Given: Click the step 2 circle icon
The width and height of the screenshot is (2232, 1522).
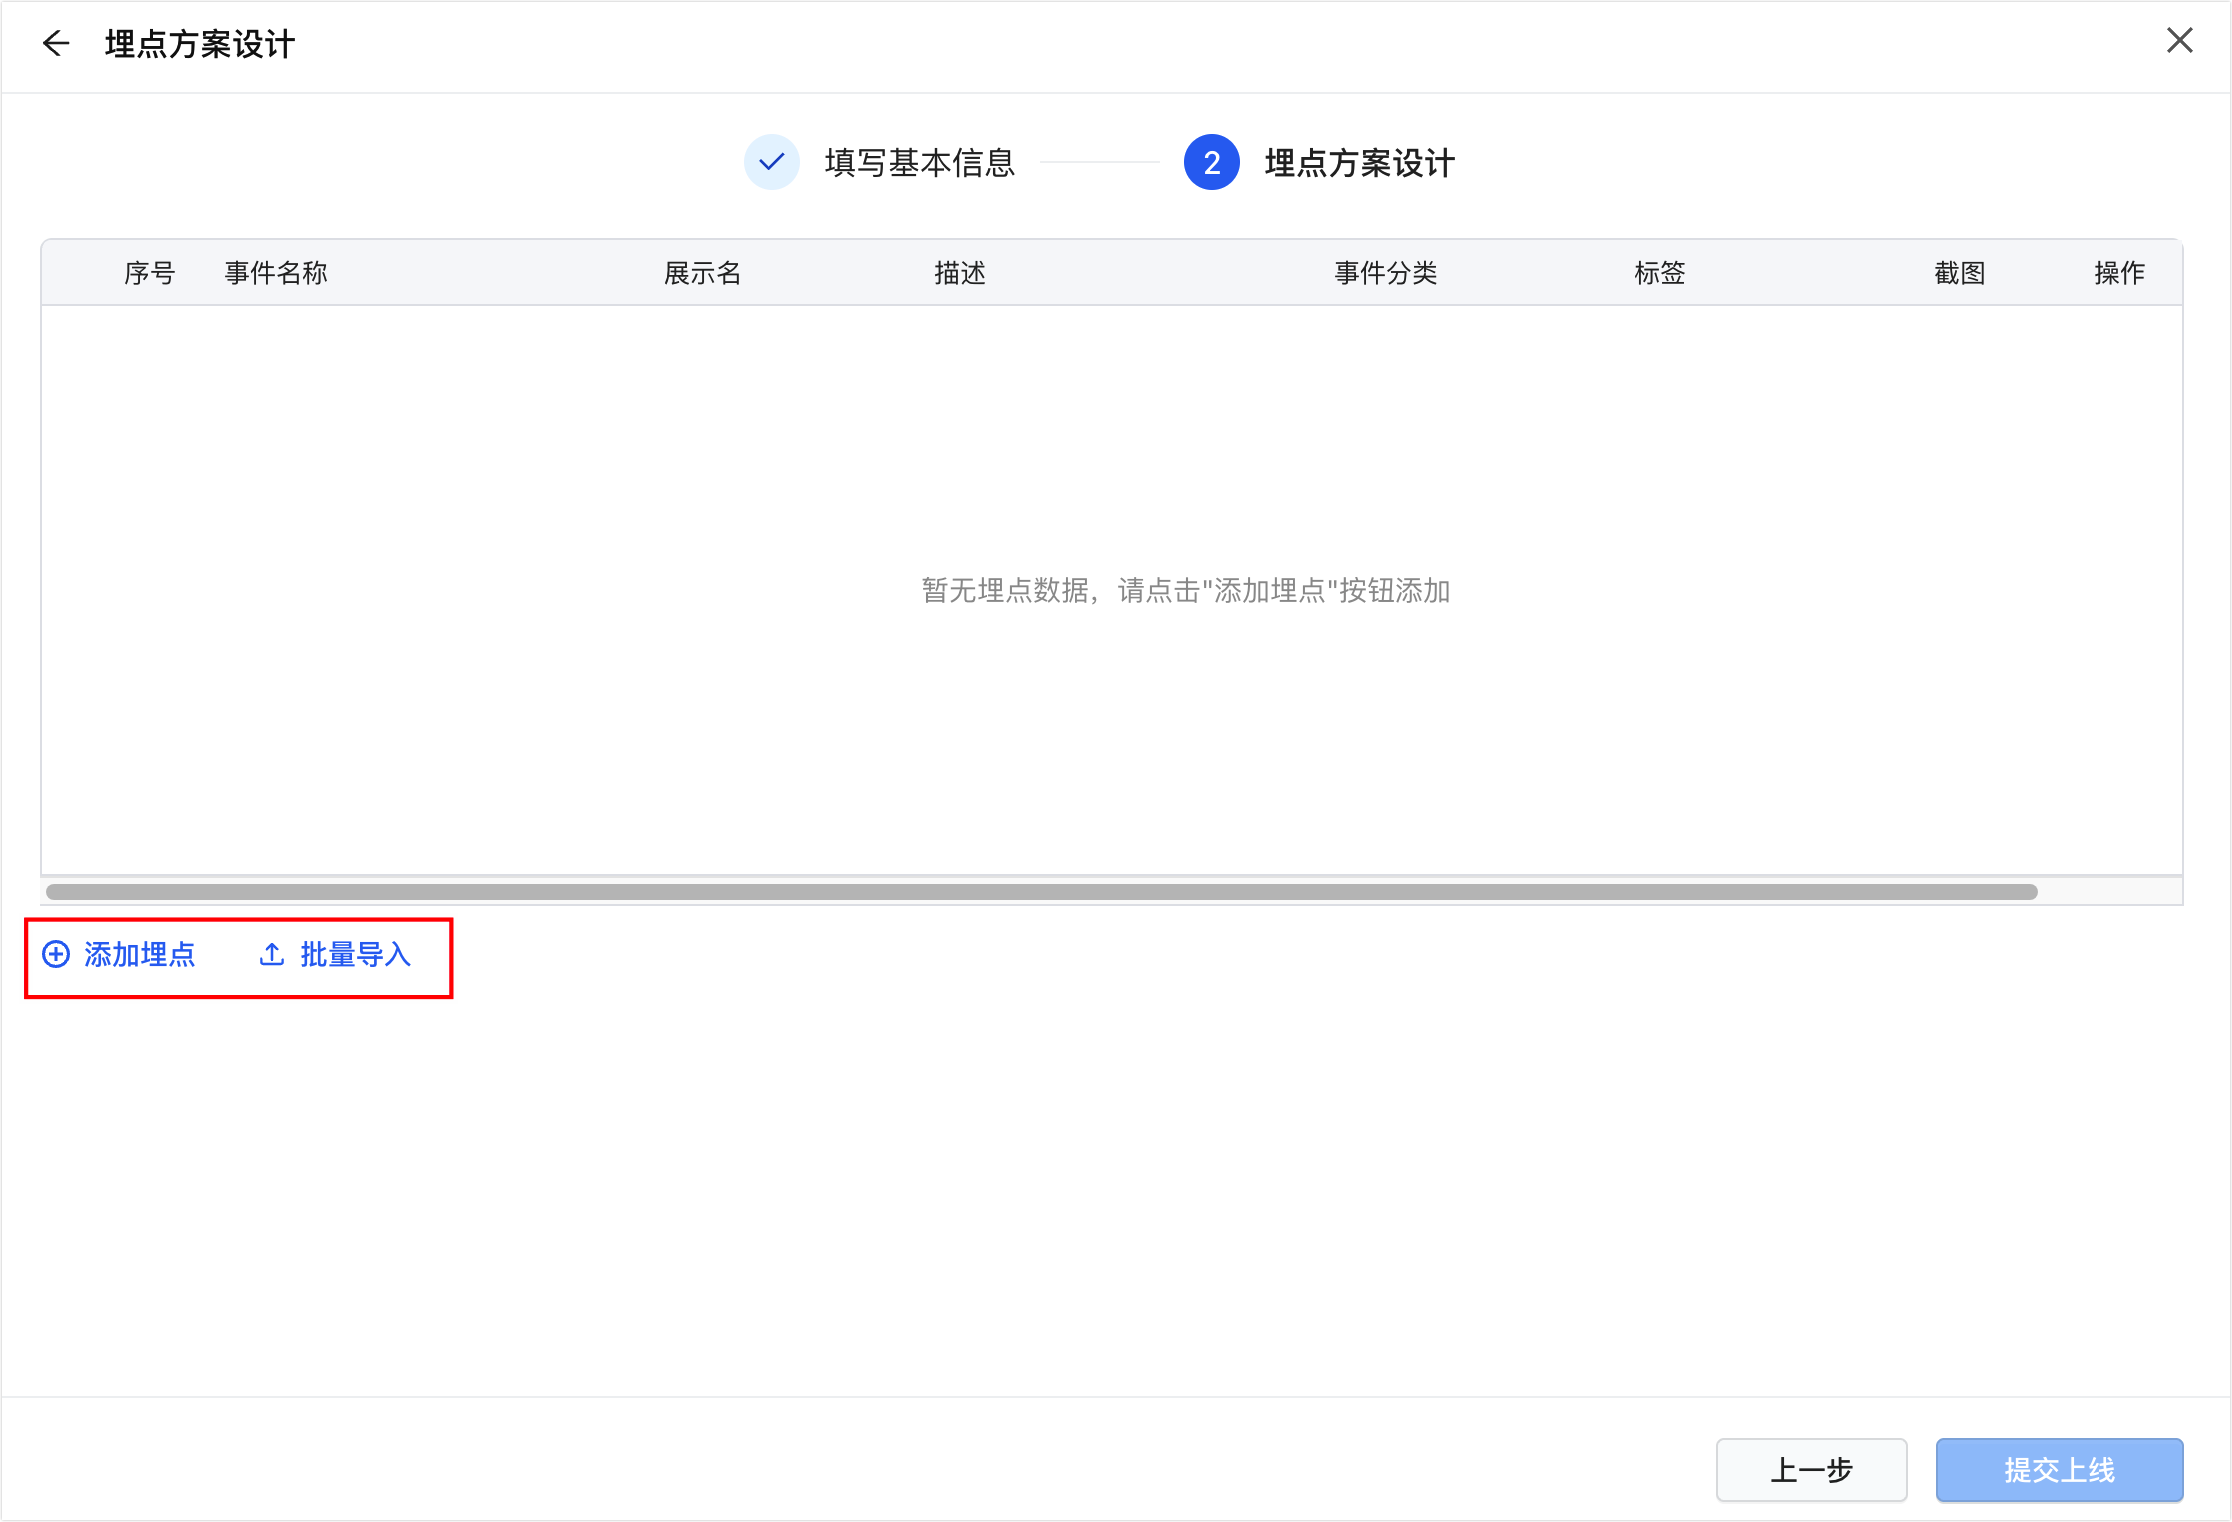Looking at the screenshot, I should coord(1211,162).
